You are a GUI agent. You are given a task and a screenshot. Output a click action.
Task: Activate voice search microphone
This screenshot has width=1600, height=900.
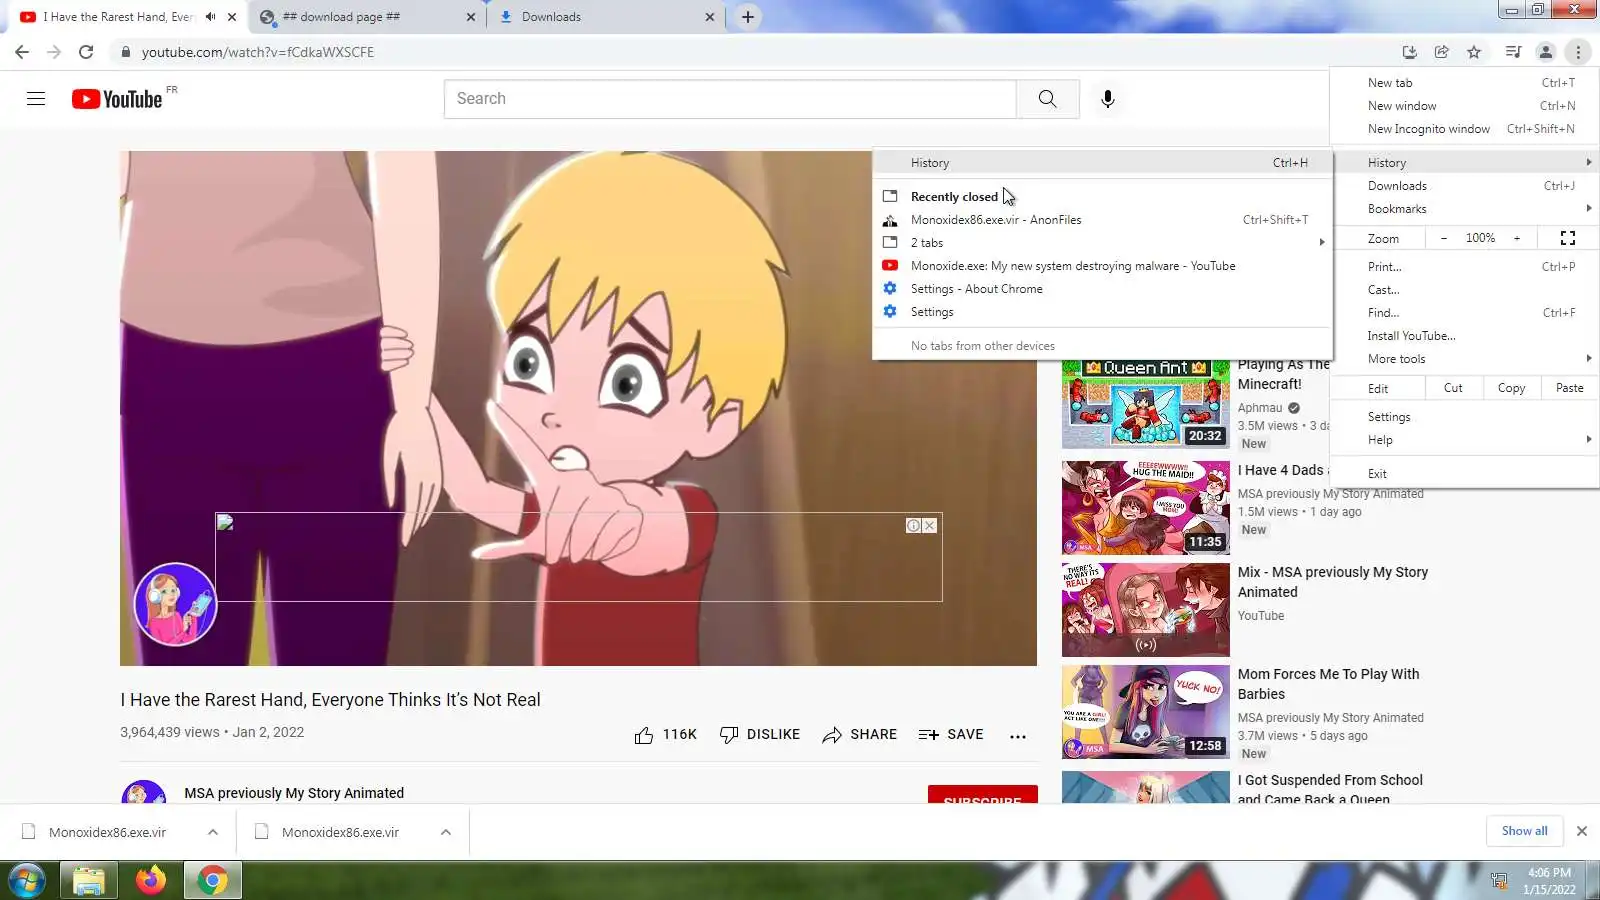(x=1107, y=98)
